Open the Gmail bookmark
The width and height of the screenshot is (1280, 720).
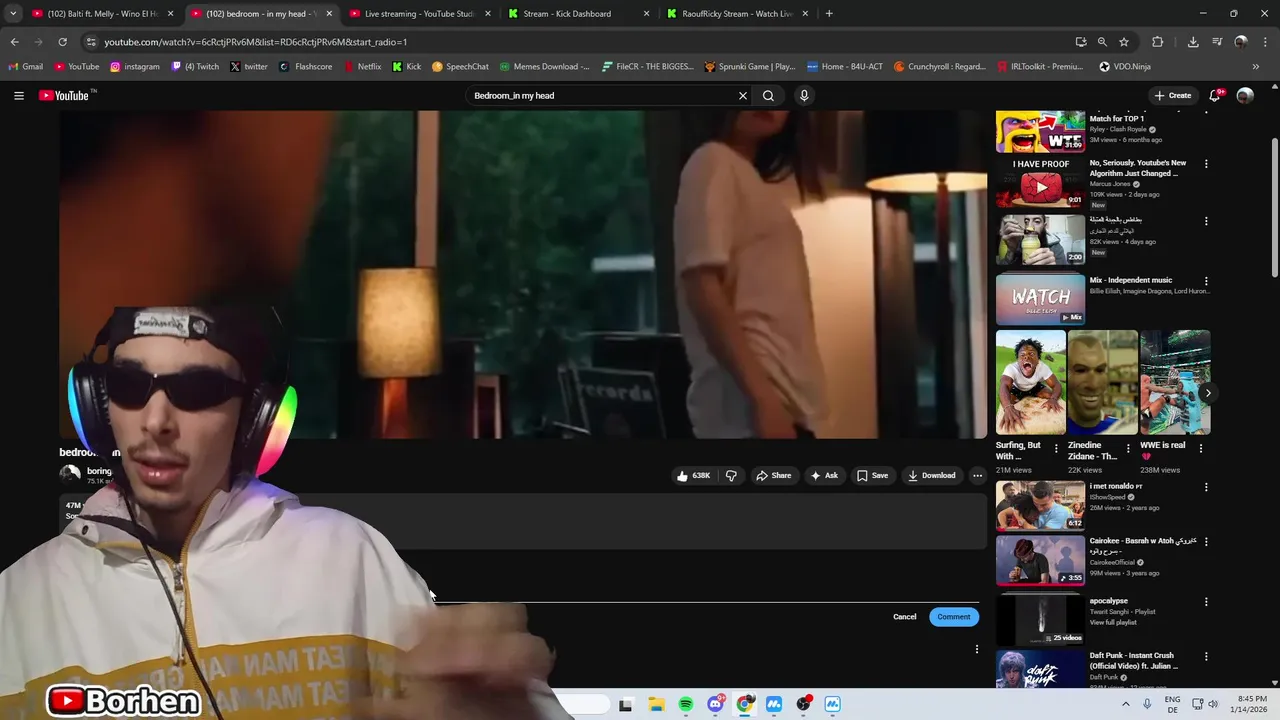(x=25, y=67)
